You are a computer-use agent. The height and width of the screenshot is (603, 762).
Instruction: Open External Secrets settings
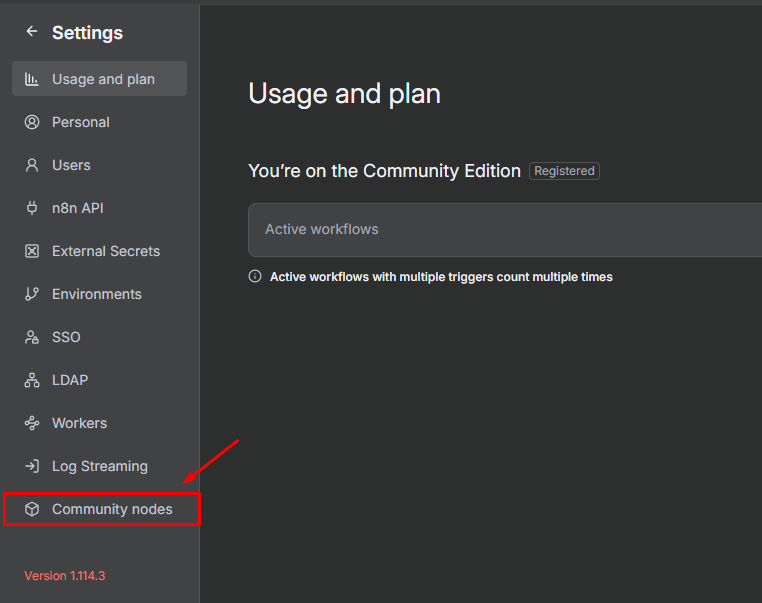point(99,251)
